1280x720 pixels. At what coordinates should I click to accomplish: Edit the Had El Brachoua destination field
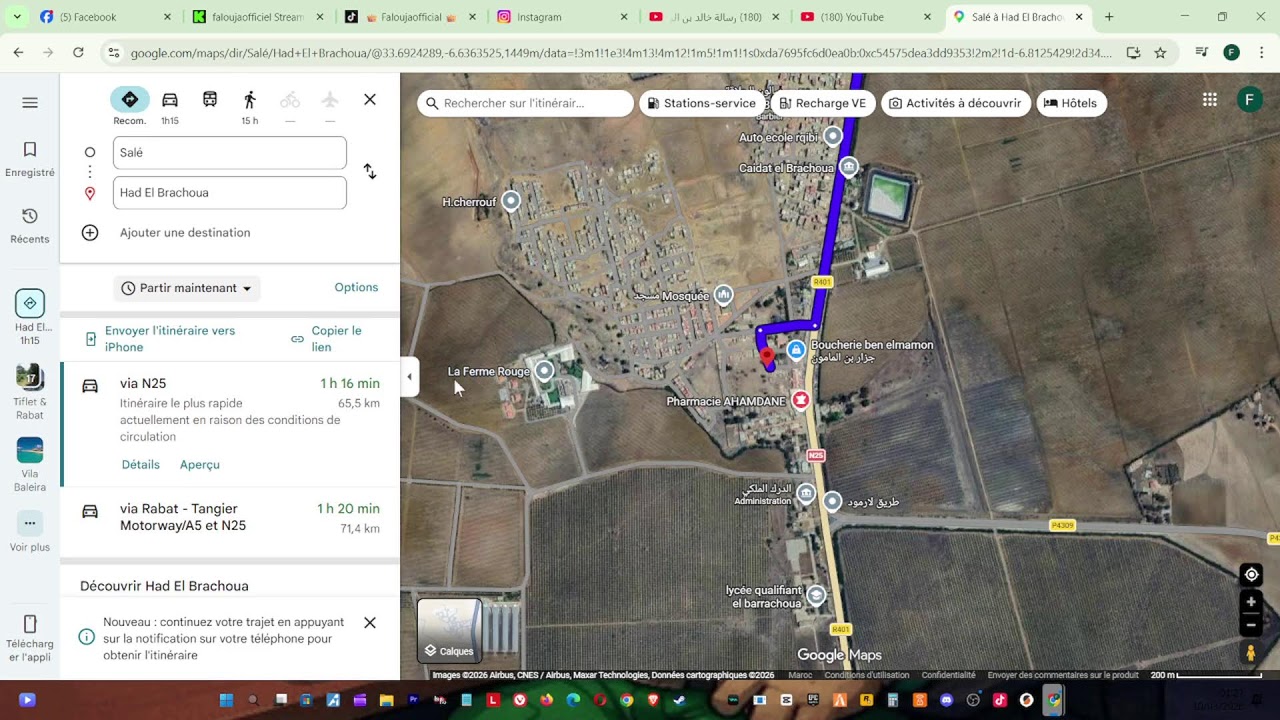(x=230, y=193)
